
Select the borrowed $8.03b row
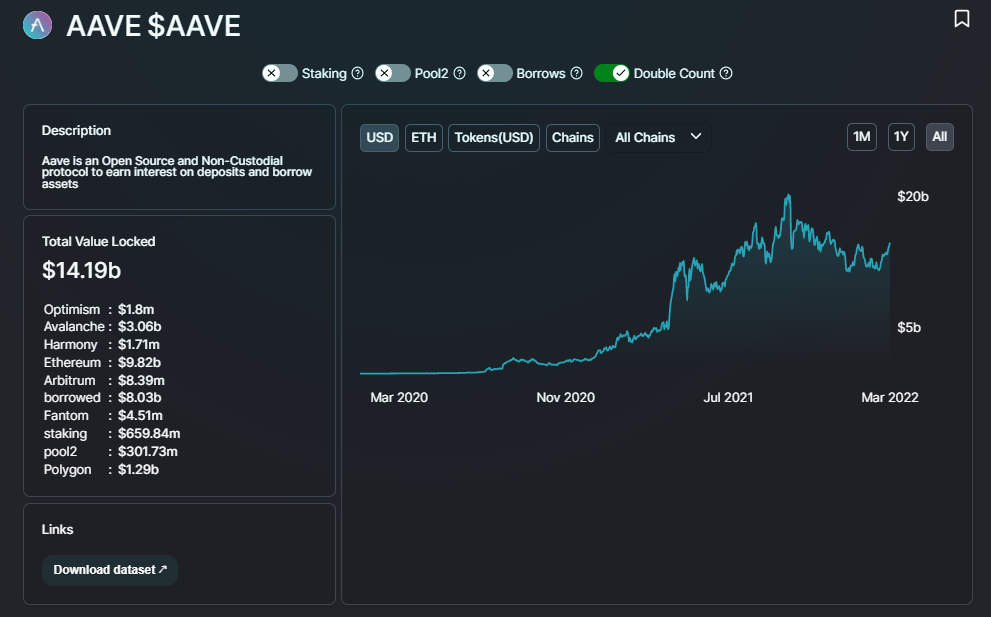[102, 398]
